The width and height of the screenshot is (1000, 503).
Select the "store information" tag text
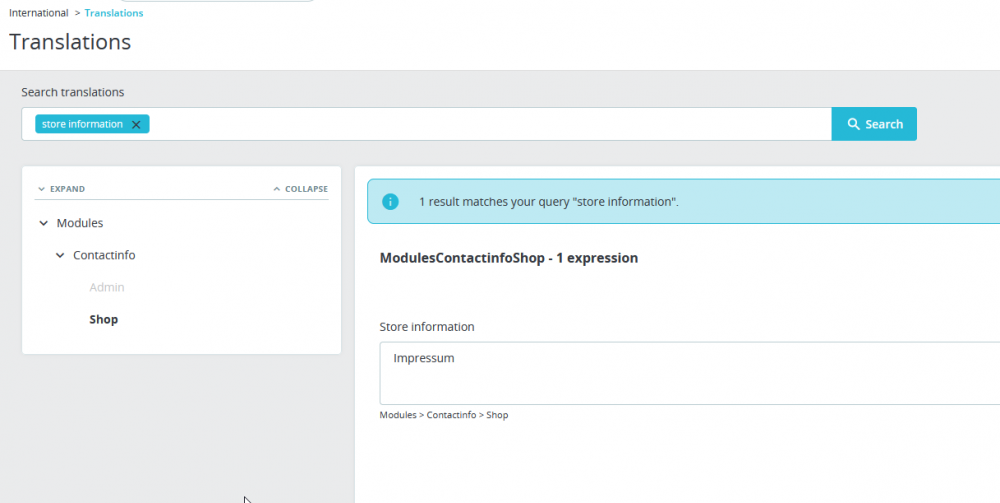click(x=82, y=124)
